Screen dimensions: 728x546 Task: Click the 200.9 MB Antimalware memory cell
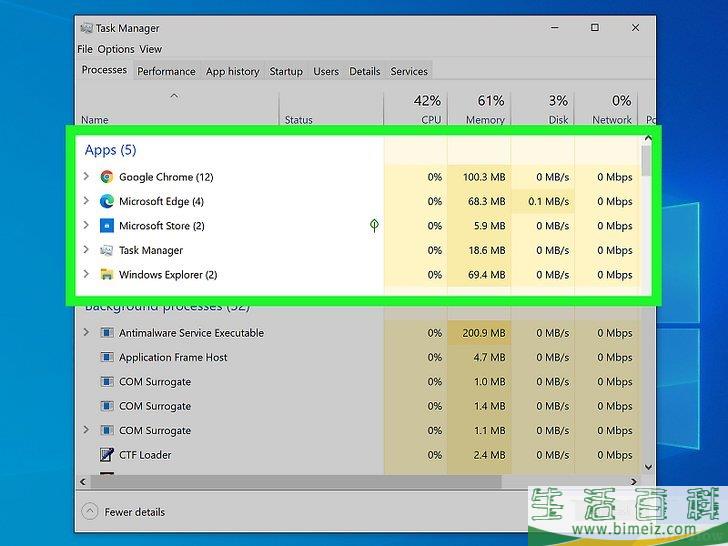[479, 333]
